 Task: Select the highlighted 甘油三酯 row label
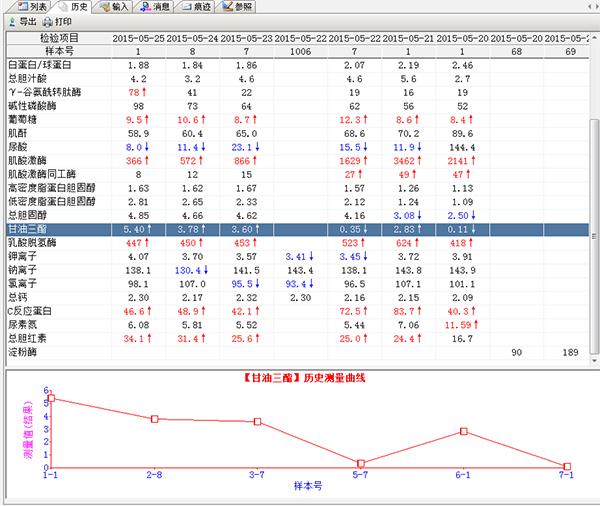(27, 229)
